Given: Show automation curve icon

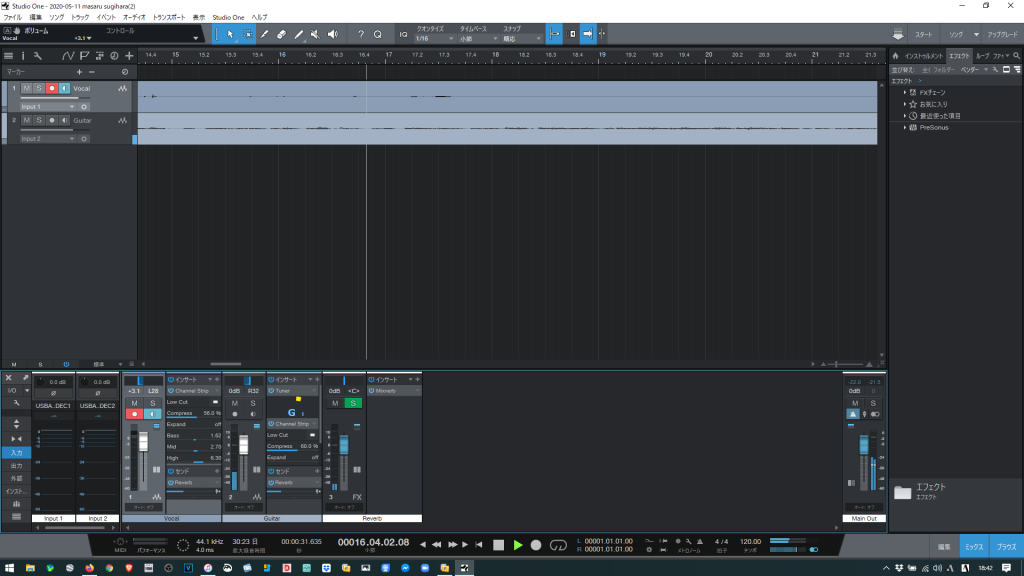Looking at the screenshot, I should click(68, 56).
